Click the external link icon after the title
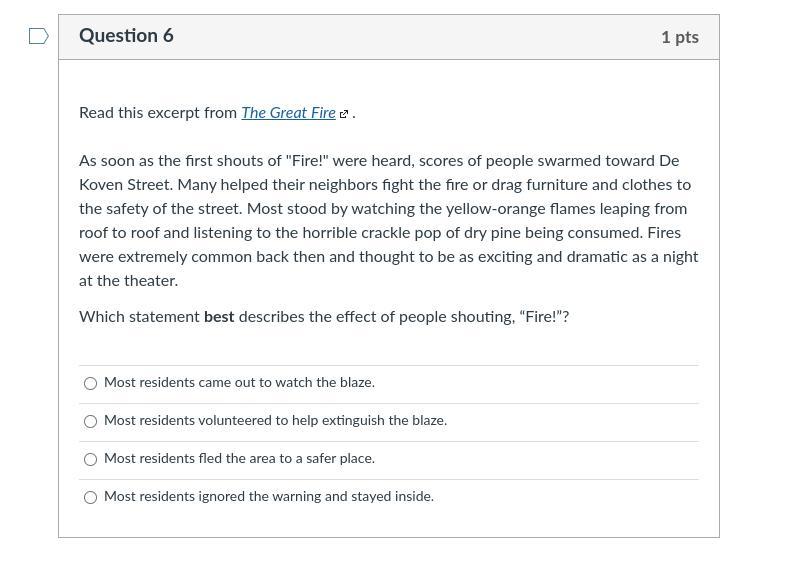 coord(344,114)
